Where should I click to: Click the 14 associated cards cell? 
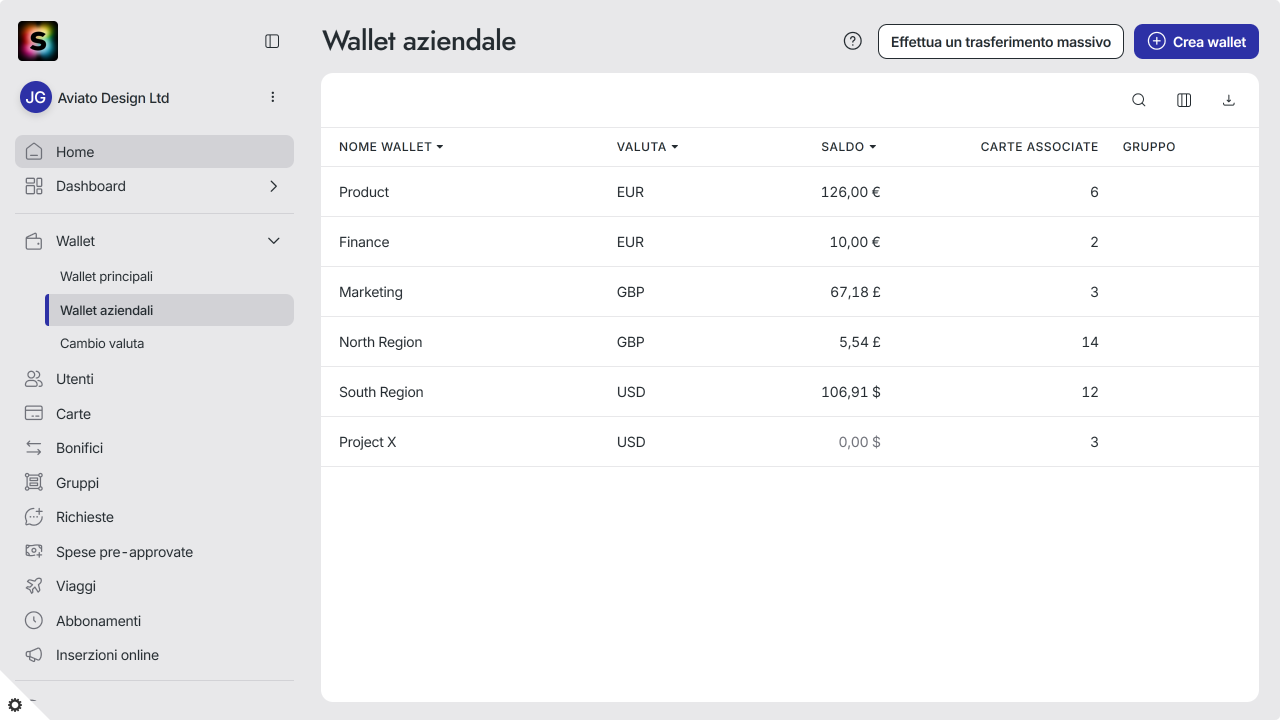coord(1090,342)
